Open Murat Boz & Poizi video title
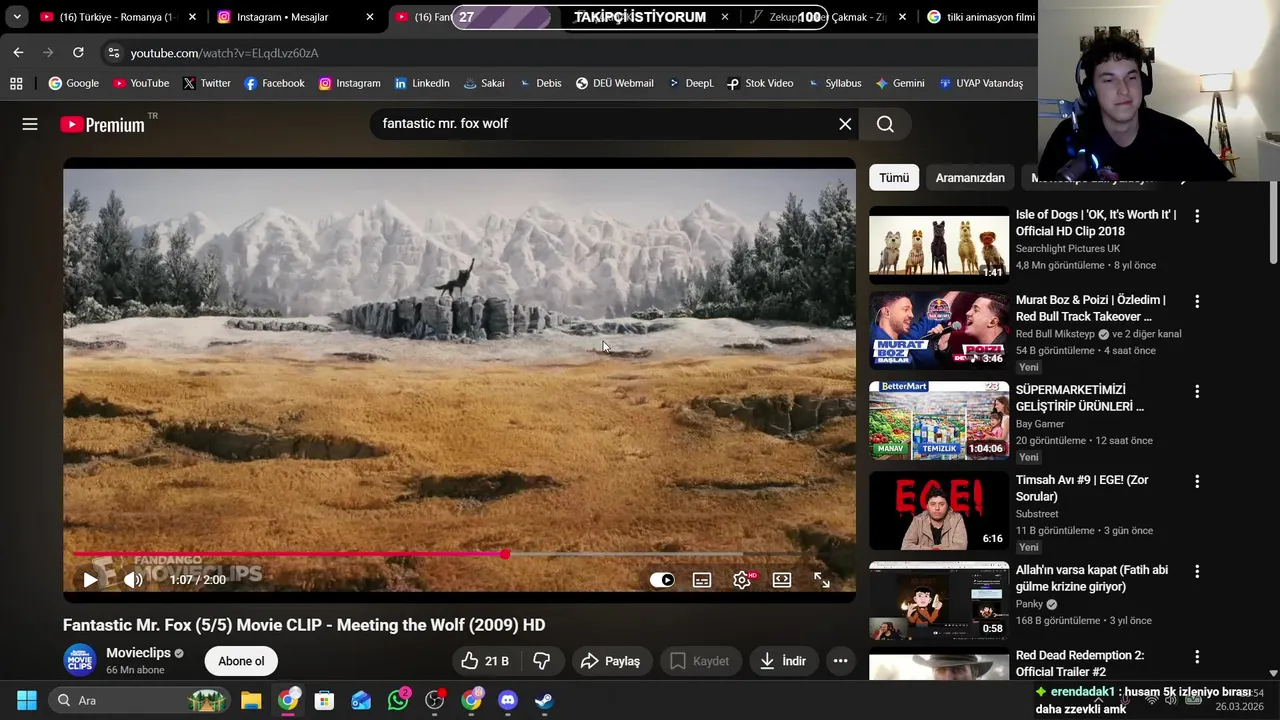1280x720 pixels. point(1090,308)
